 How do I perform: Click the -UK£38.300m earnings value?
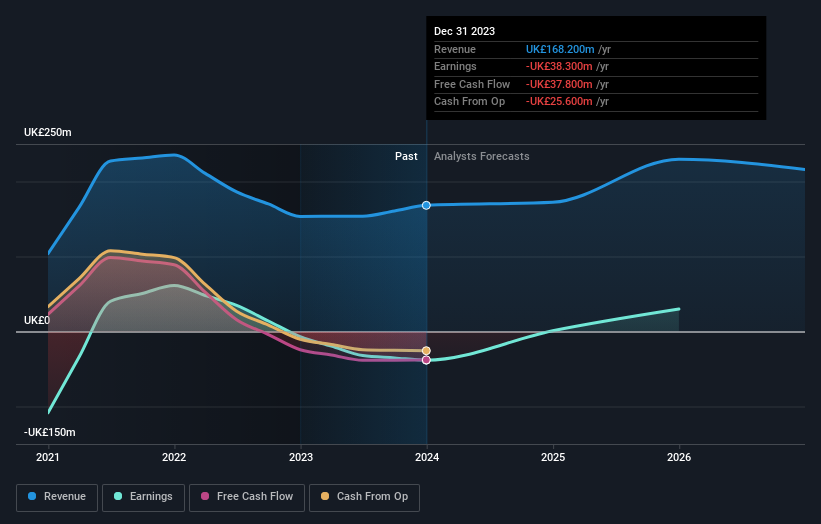pyautogui.click(x=559, y=66)
